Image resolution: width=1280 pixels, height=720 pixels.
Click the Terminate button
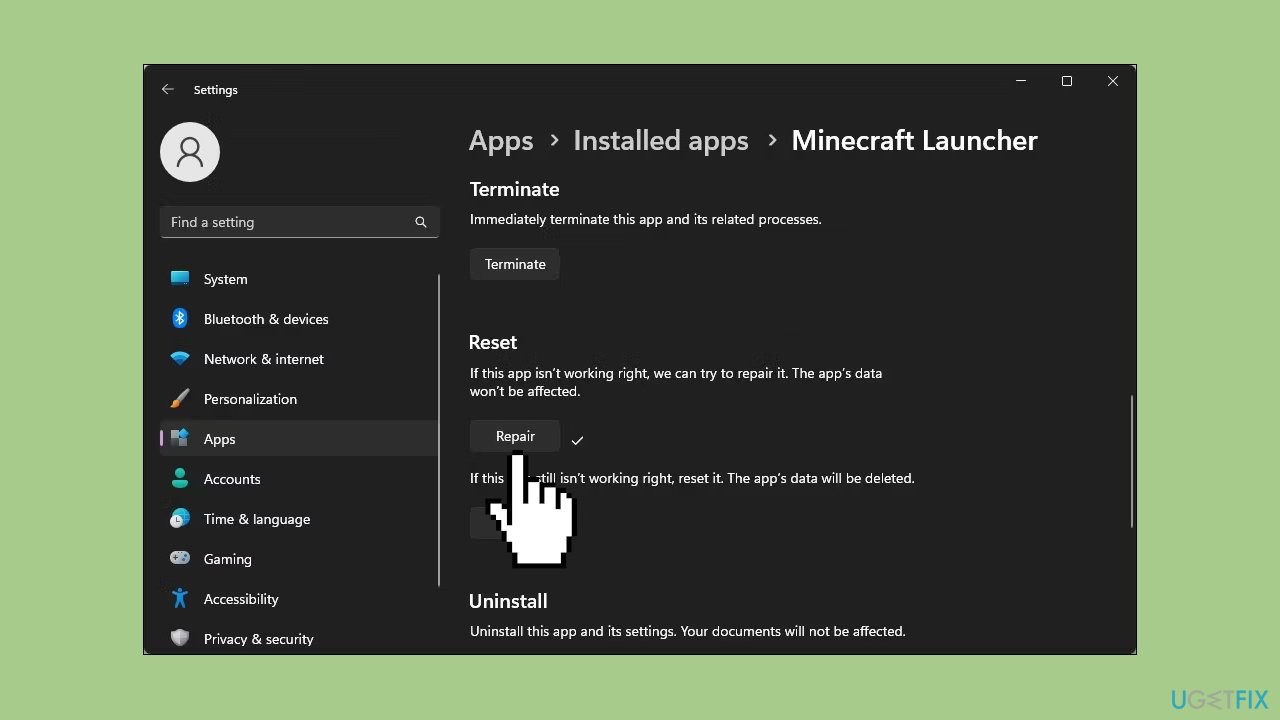coord(515,264)
